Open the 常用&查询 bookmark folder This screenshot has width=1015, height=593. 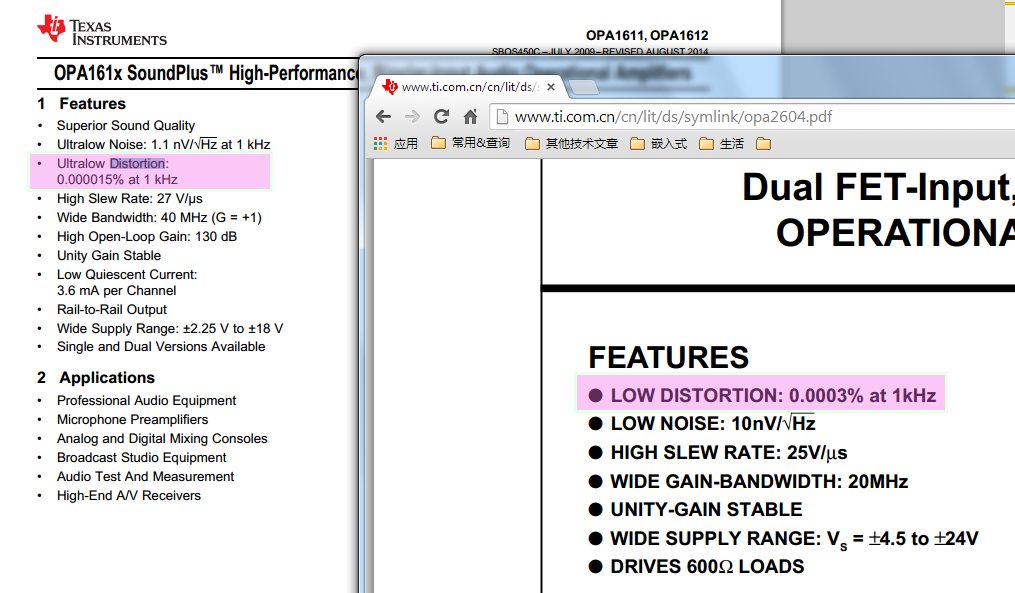point(471,144)
